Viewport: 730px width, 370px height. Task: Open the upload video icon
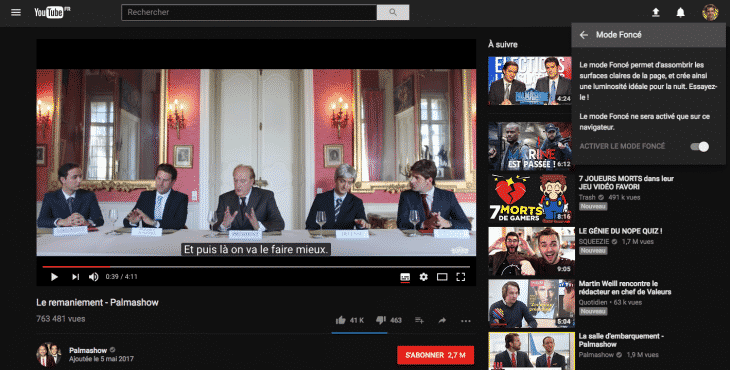coord(656,12)
